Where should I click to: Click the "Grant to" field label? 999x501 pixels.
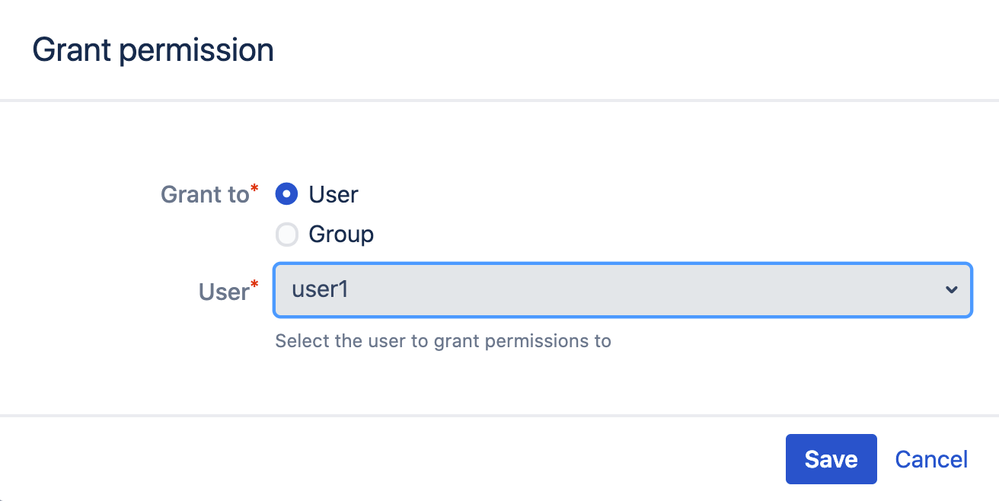coord(205,194)
